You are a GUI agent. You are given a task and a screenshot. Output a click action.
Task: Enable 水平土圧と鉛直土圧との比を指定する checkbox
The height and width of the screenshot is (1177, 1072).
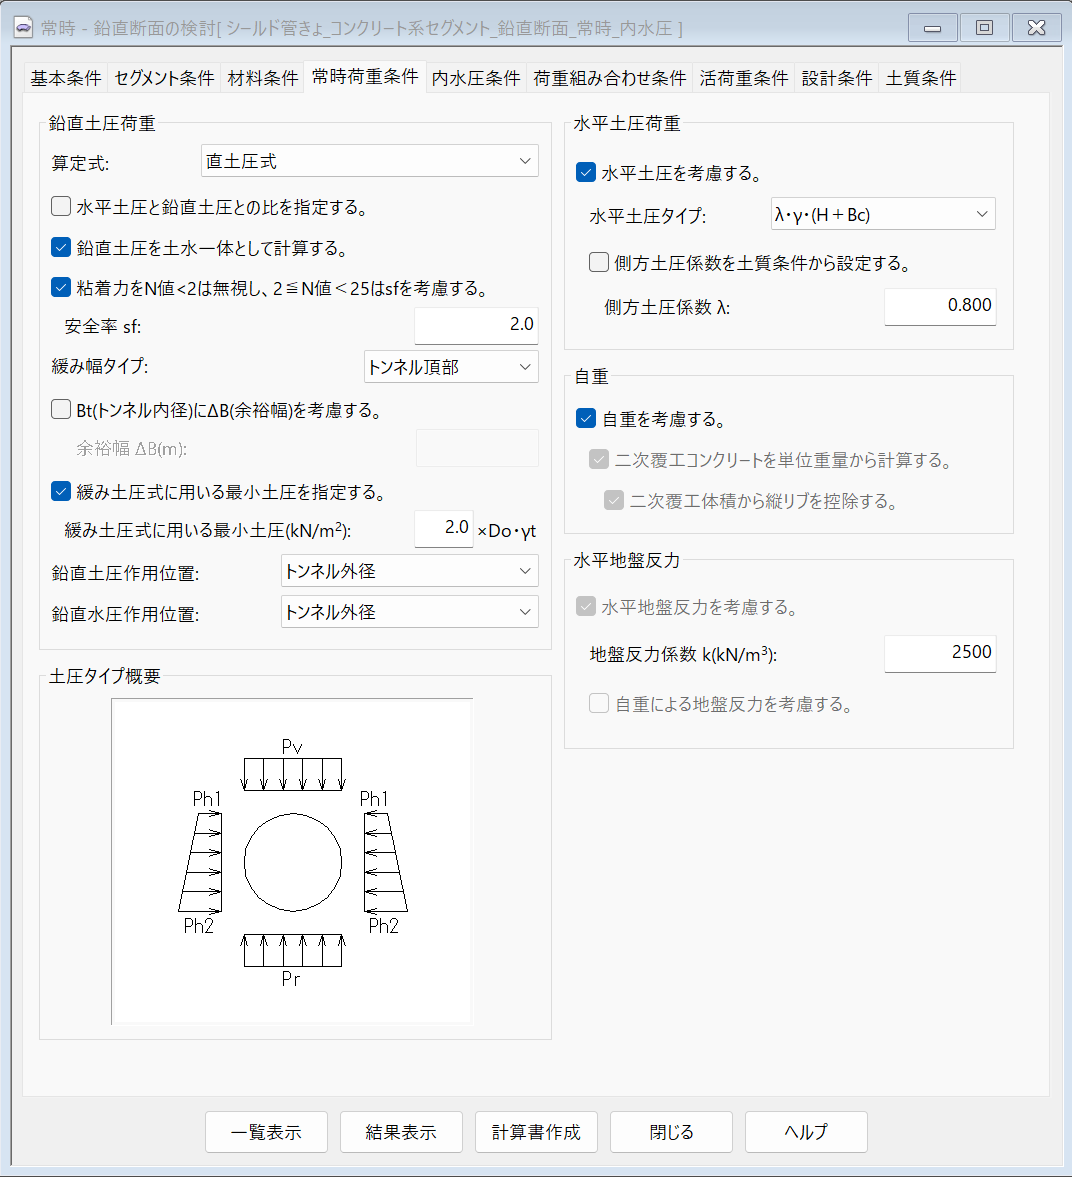61,207
